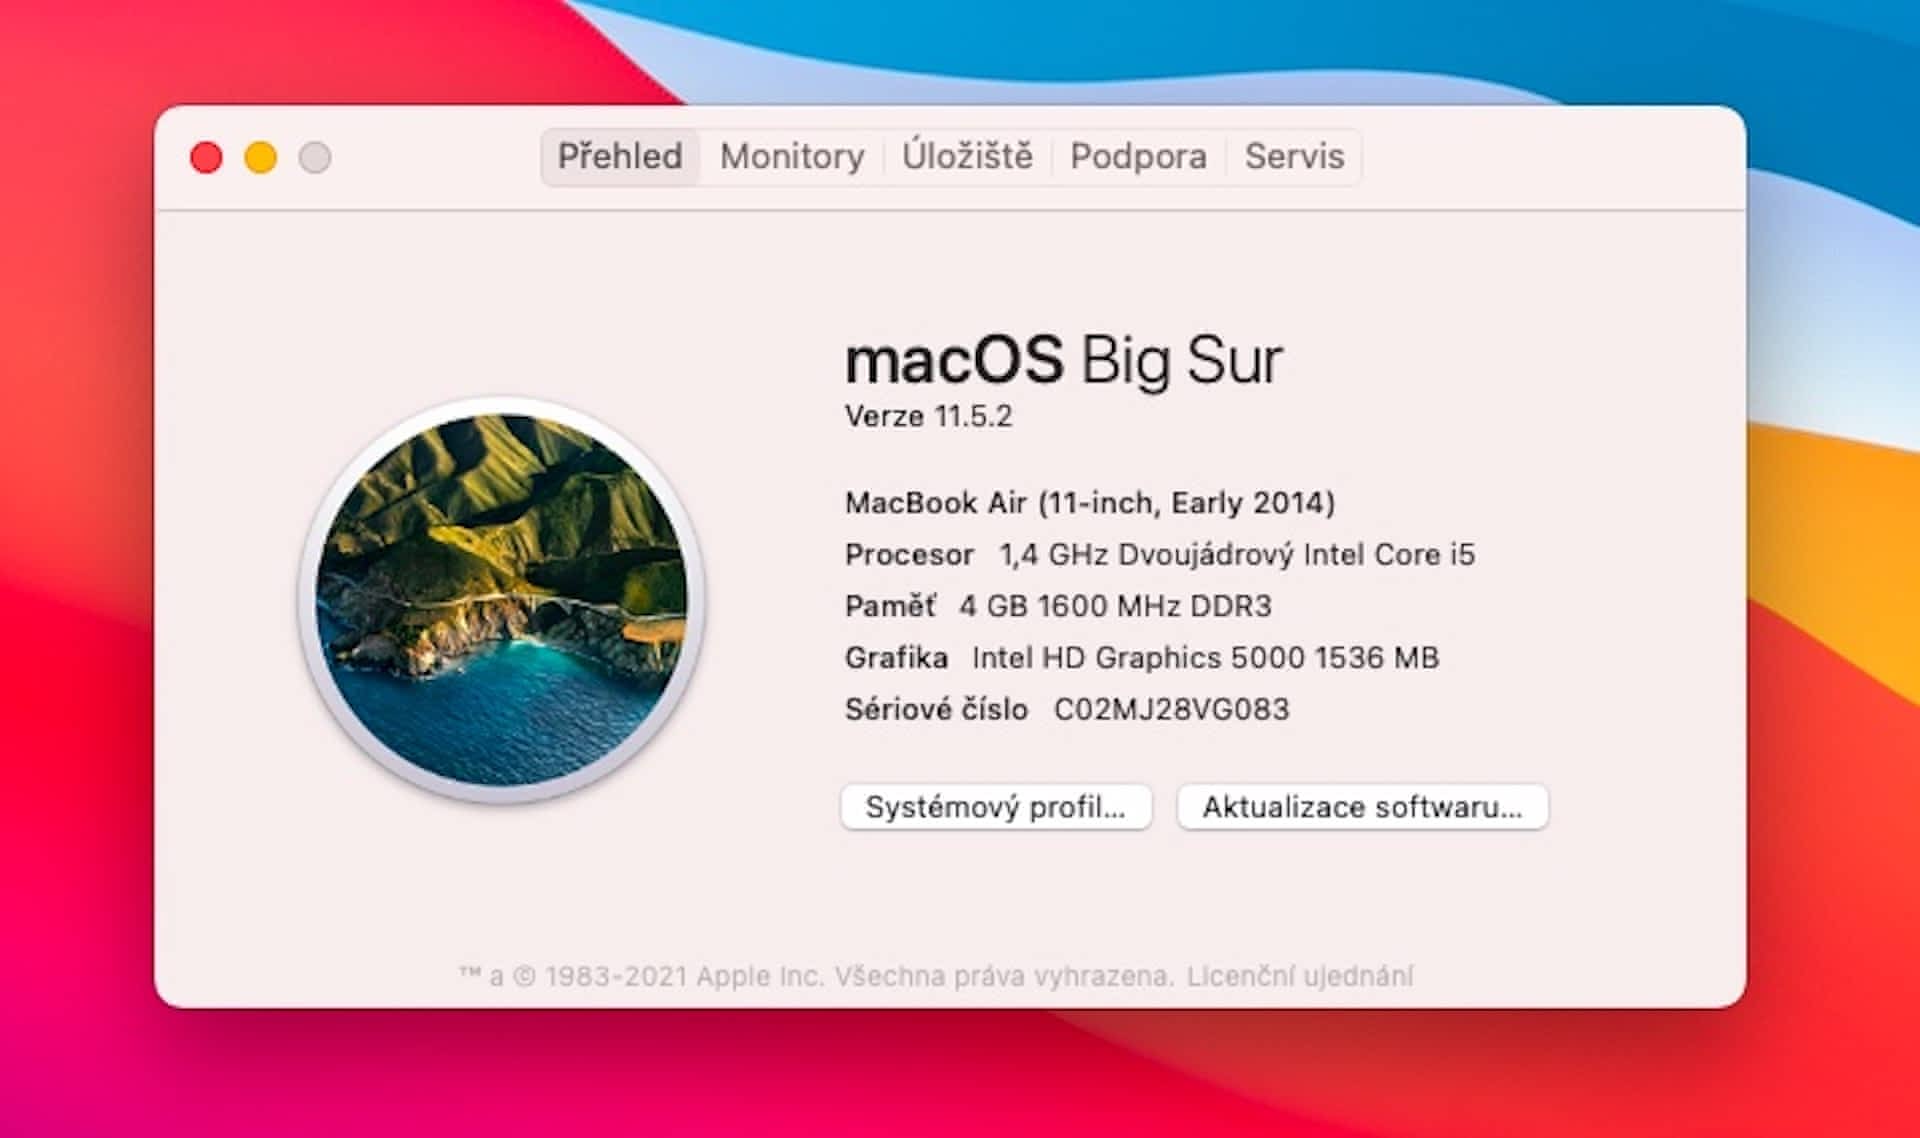Click the Paměť 4 GB memory line

[x=1058, y=606]
